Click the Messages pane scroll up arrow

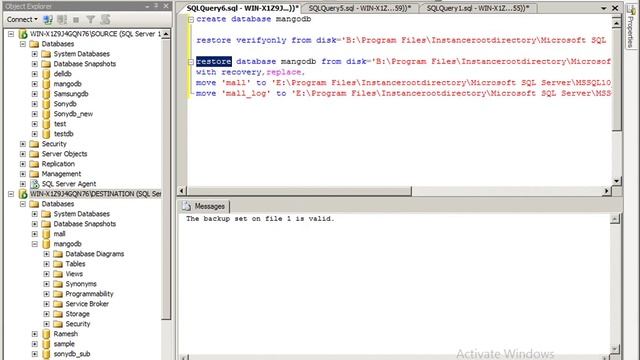615,220
